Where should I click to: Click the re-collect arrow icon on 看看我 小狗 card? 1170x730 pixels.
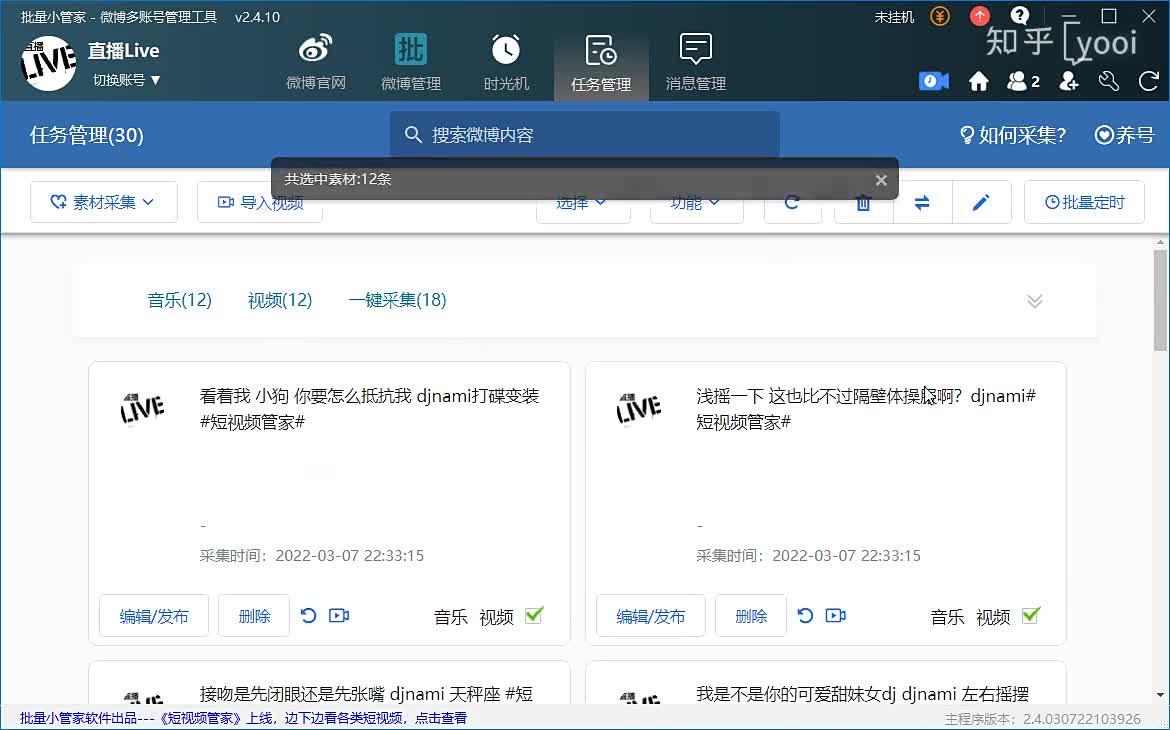coord(308,615)
